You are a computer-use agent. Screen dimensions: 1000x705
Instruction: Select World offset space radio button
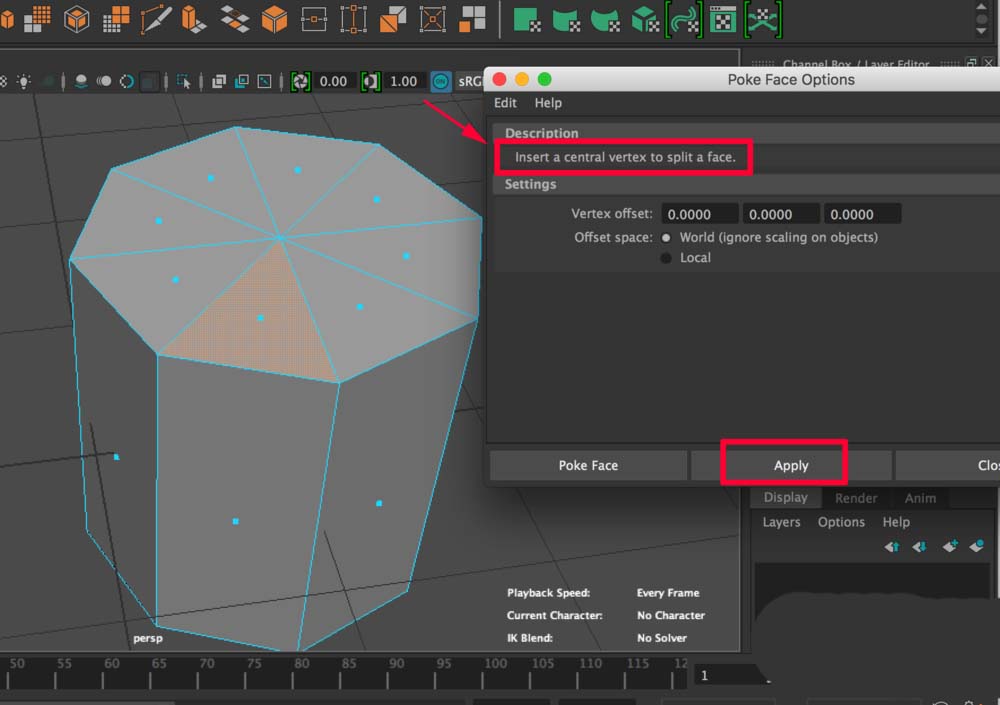666,237
